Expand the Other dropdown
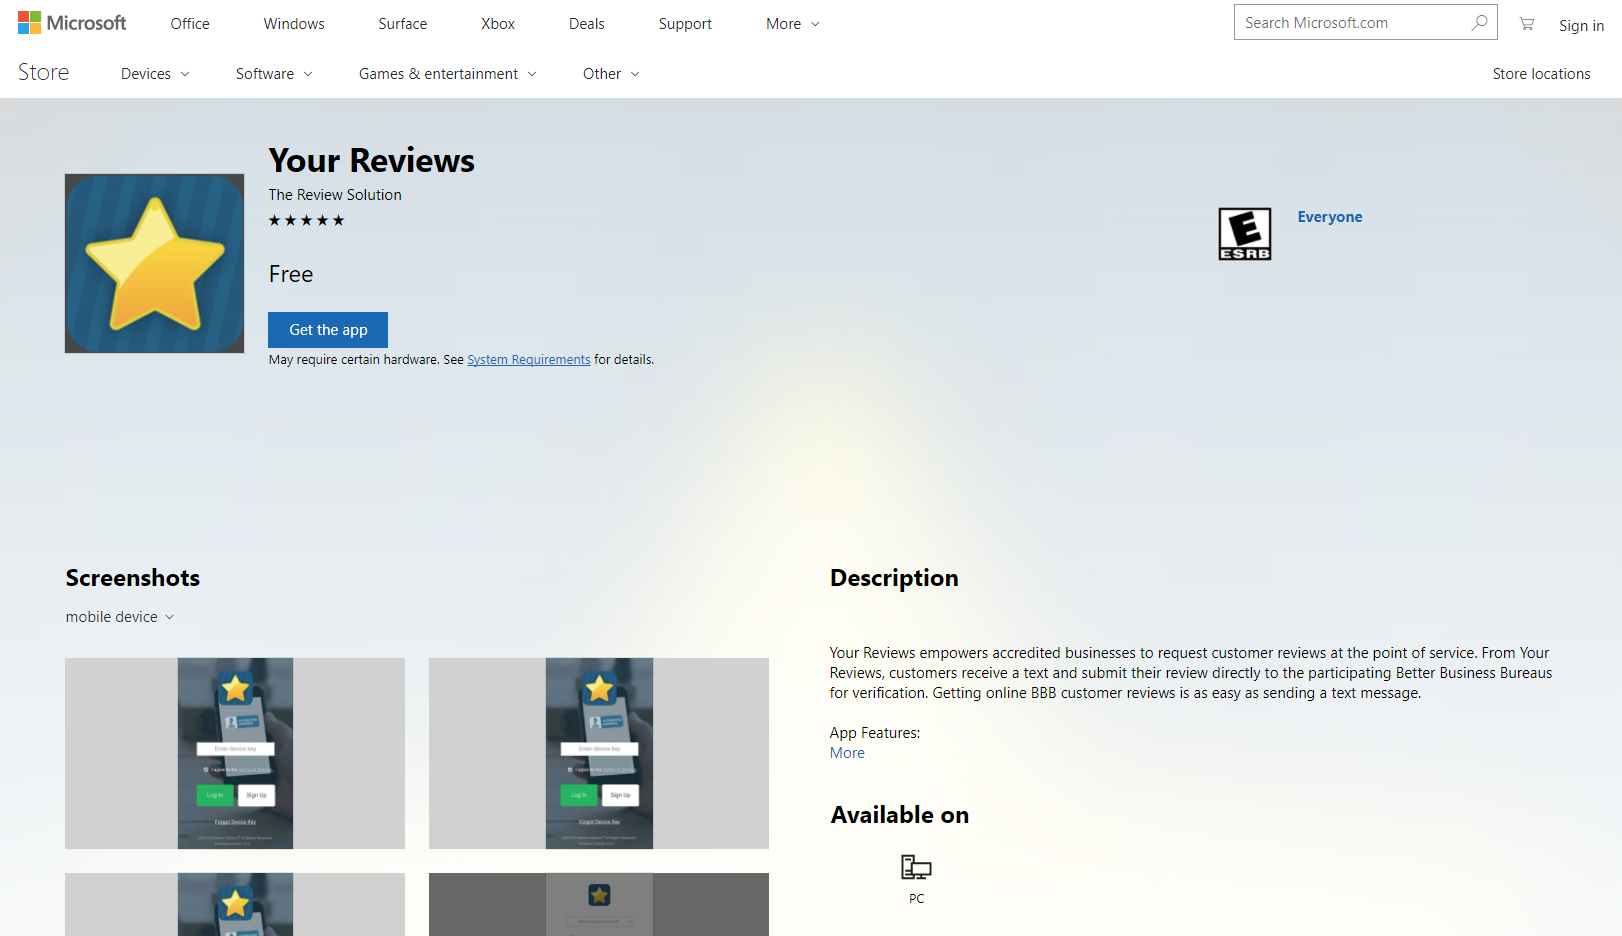 611,74
